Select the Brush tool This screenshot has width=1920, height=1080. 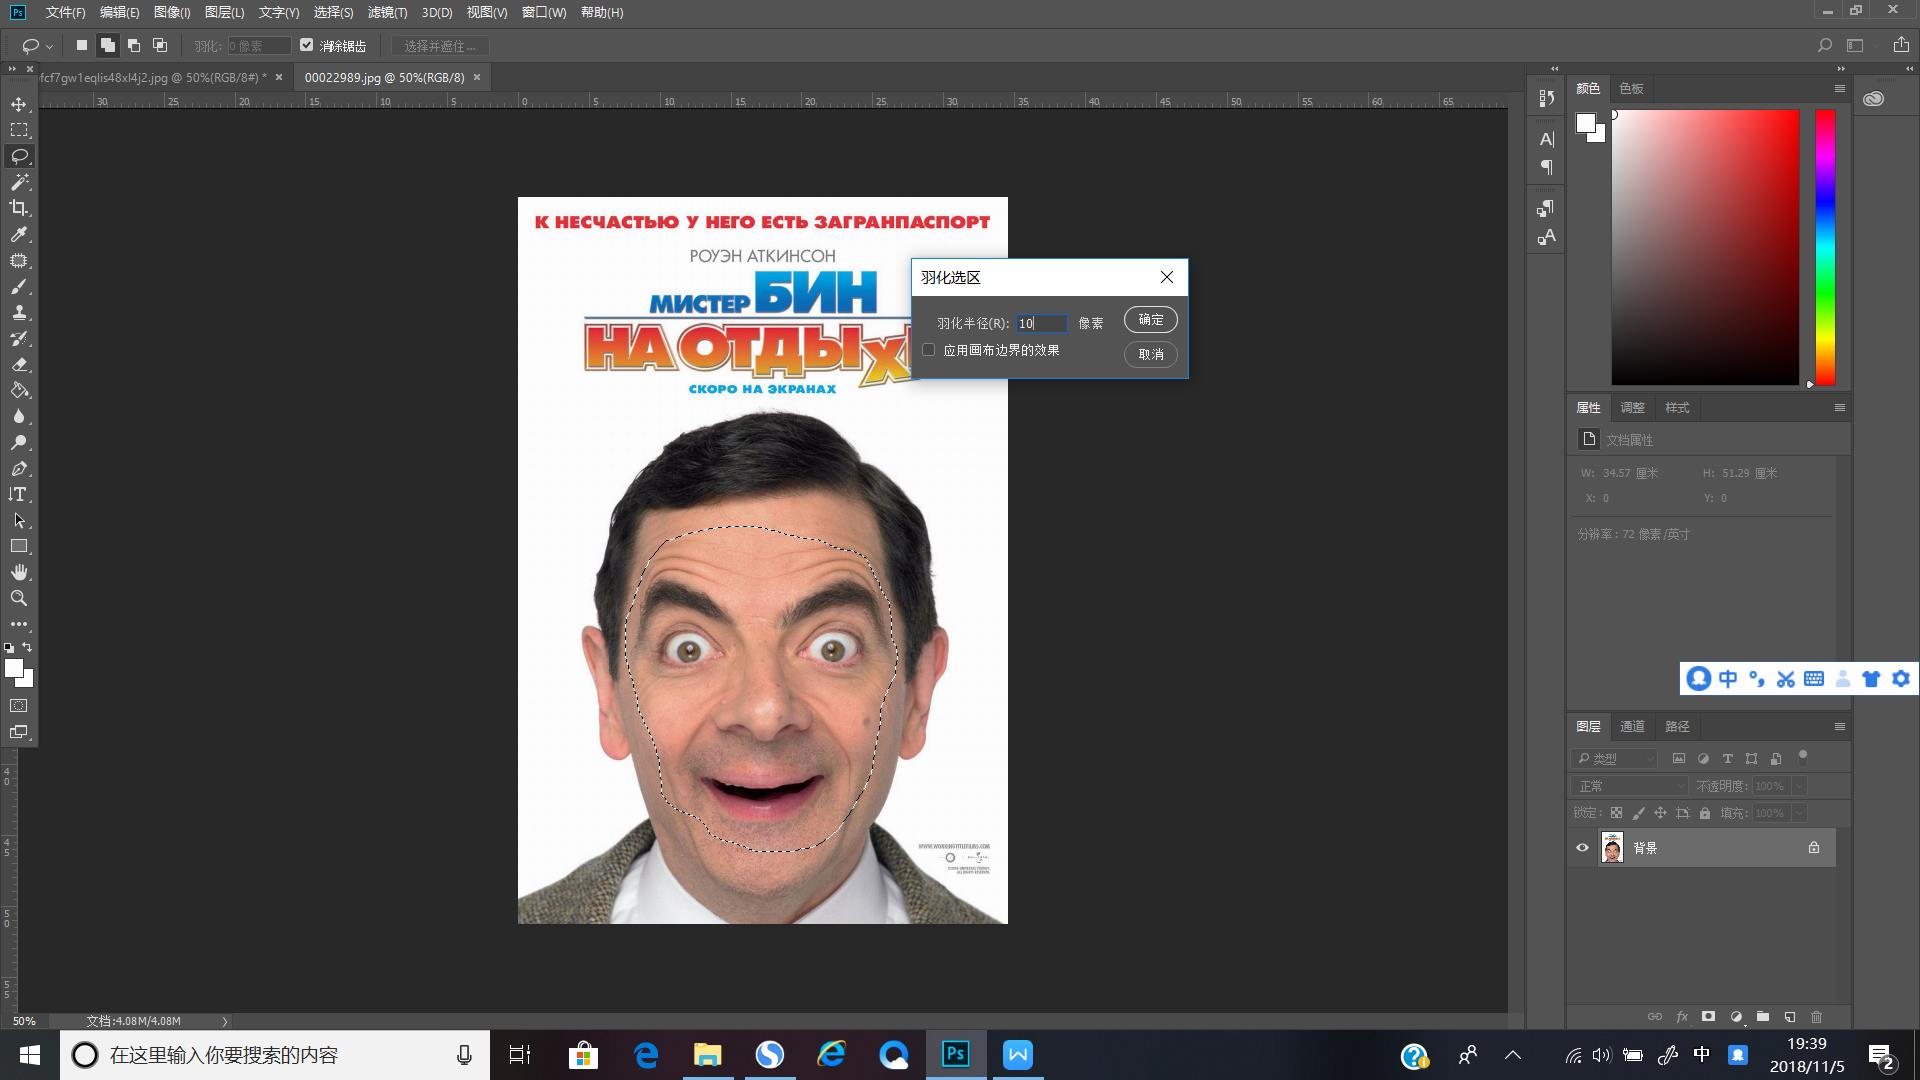(19, 286)
